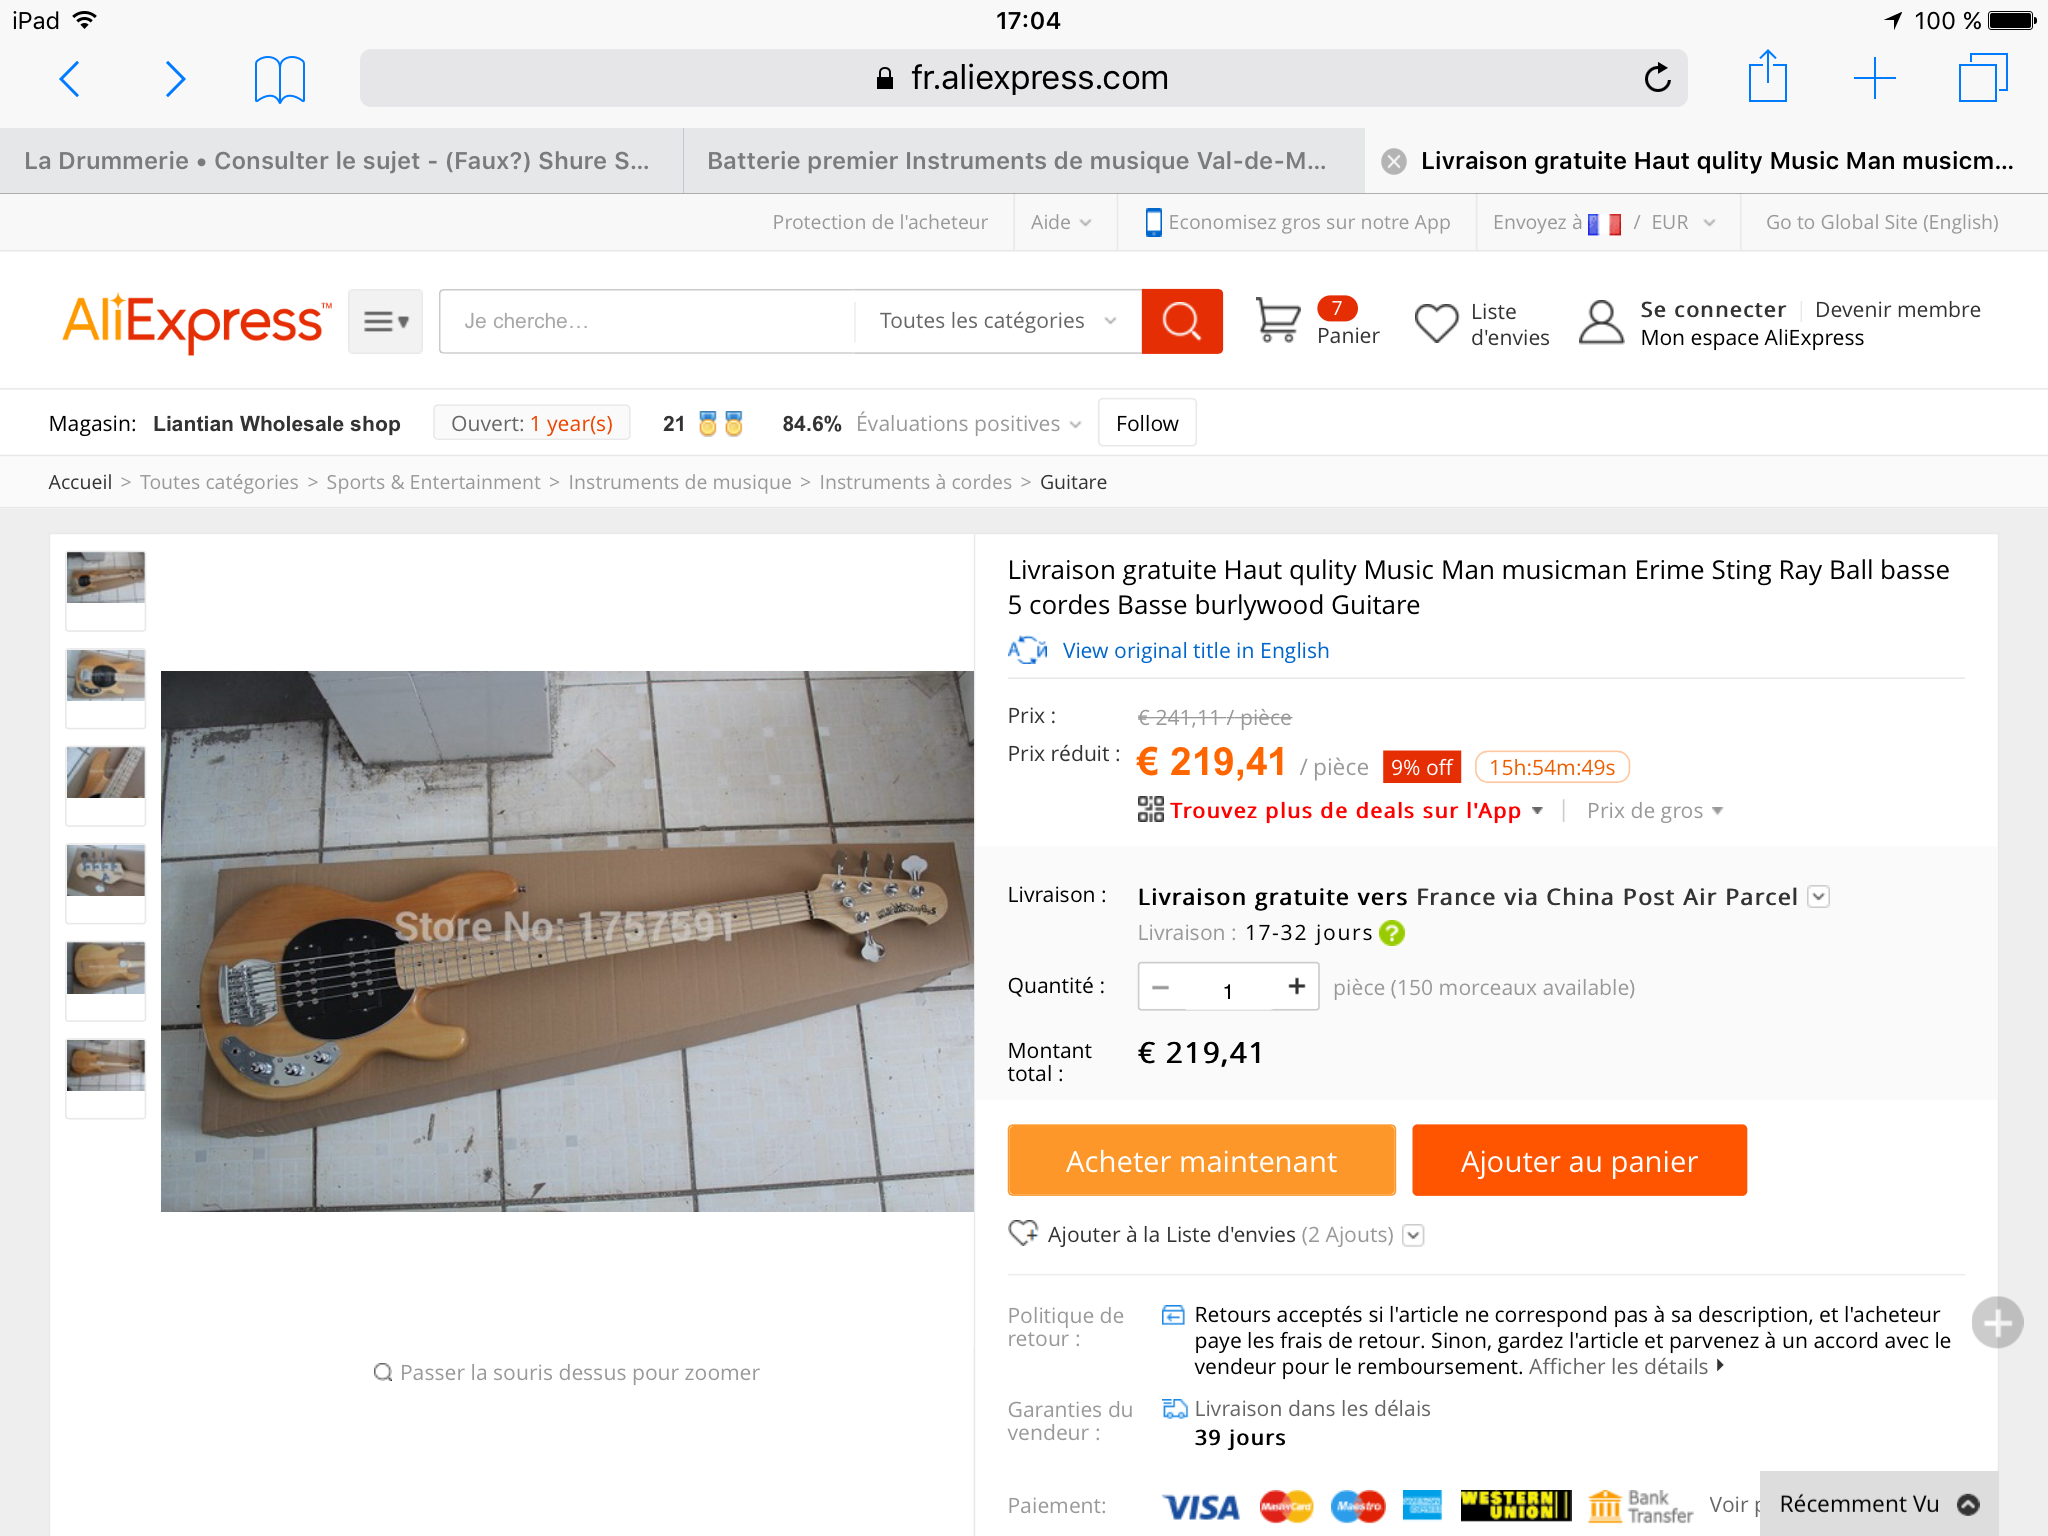This screenshot has height=1536, width=2048.
Task: Click the Liste d'envies heart icon
Action: [x=1436, y=323]
